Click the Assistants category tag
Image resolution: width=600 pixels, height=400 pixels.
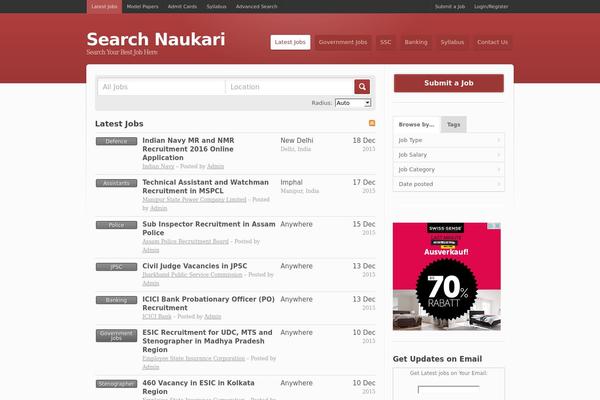pyautogui.click(x=116, y=183)
